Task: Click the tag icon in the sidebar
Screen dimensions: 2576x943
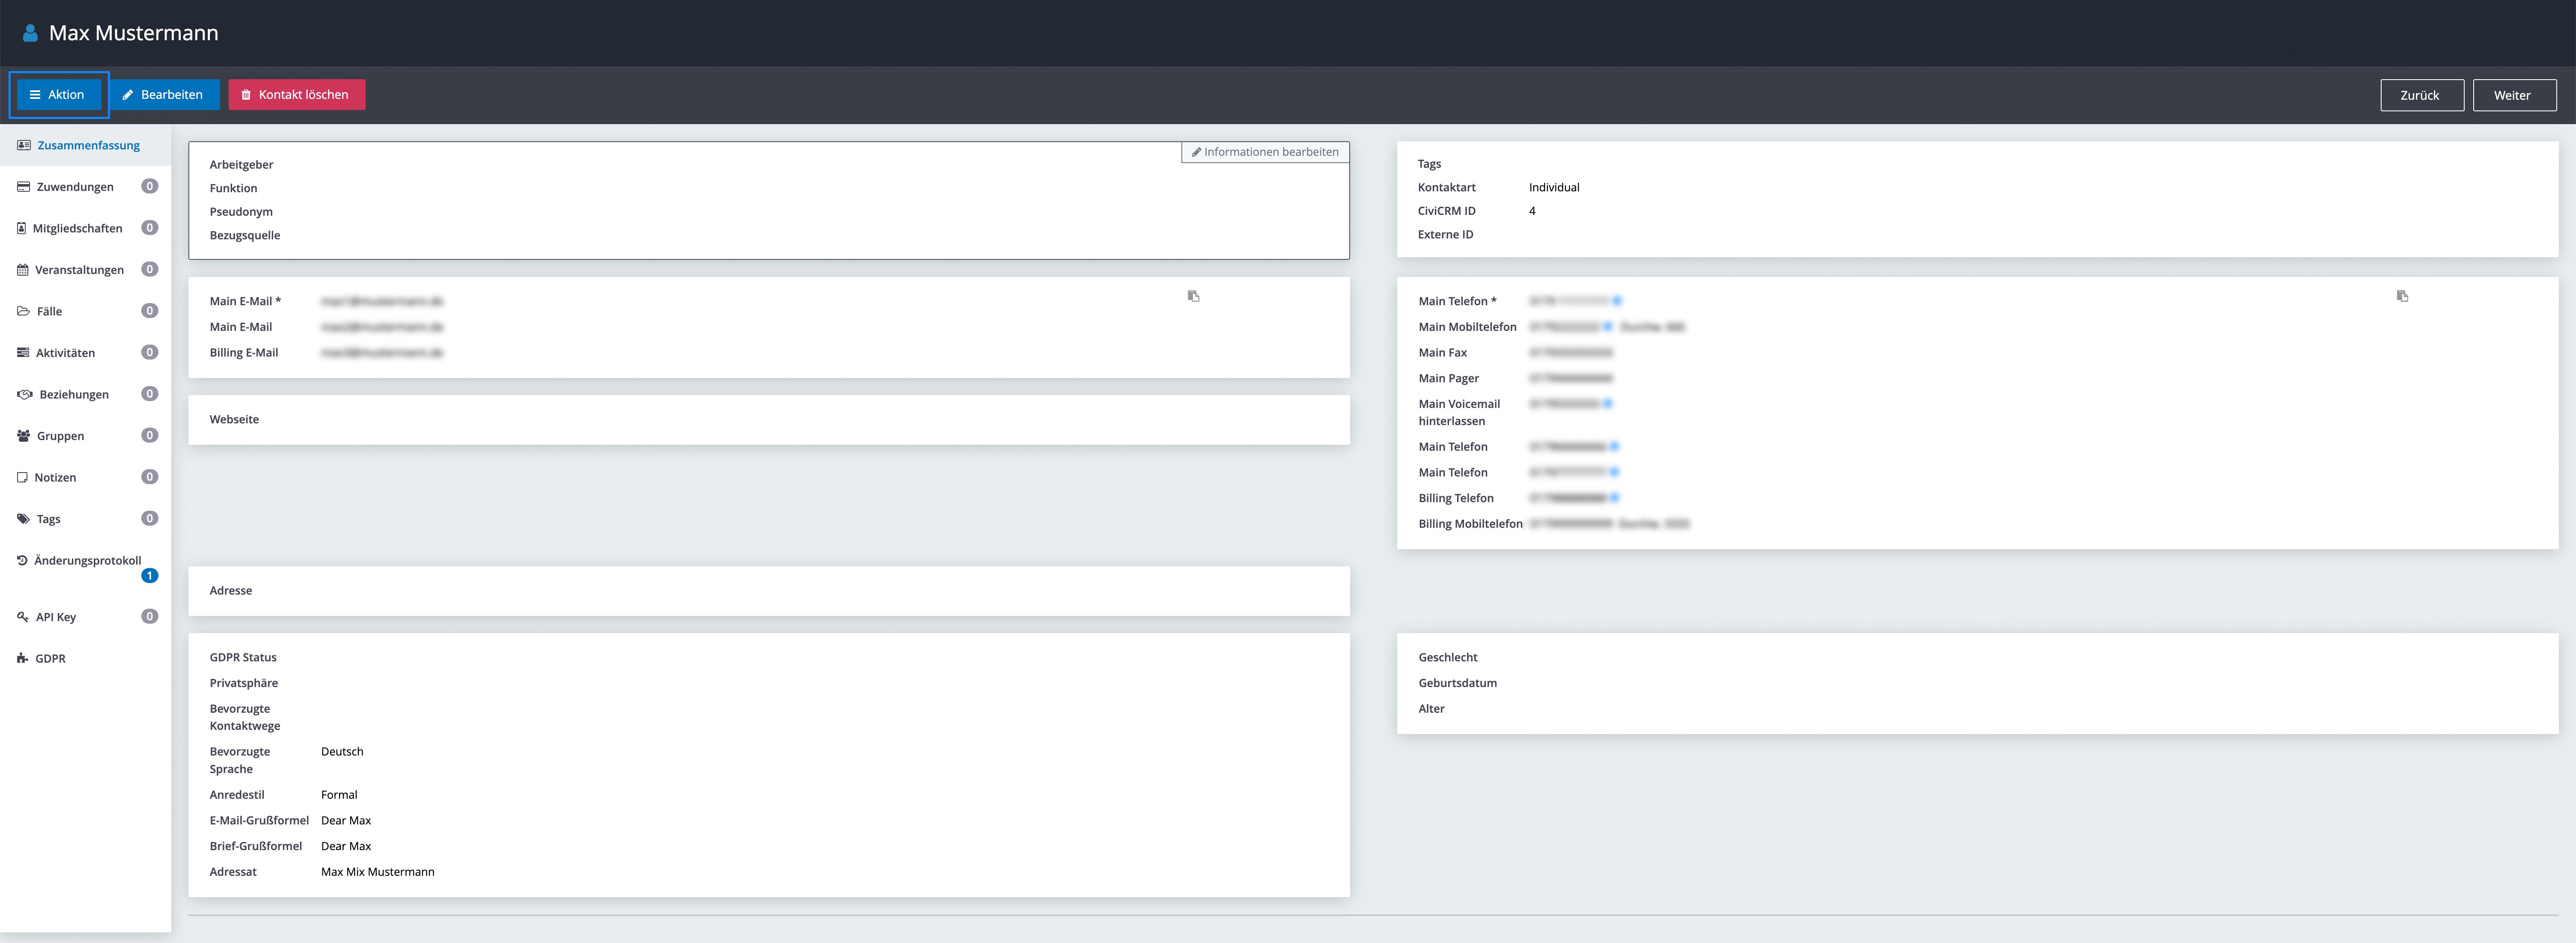Action: [x=23, y=519]
